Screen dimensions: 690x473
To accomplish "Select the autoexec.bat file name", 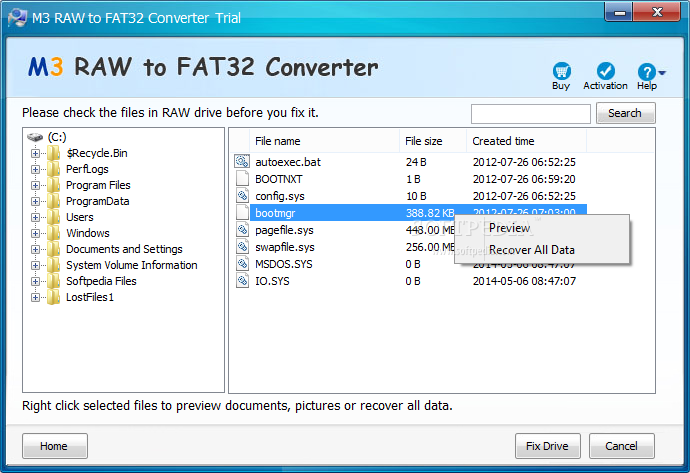I will [288, 162].
